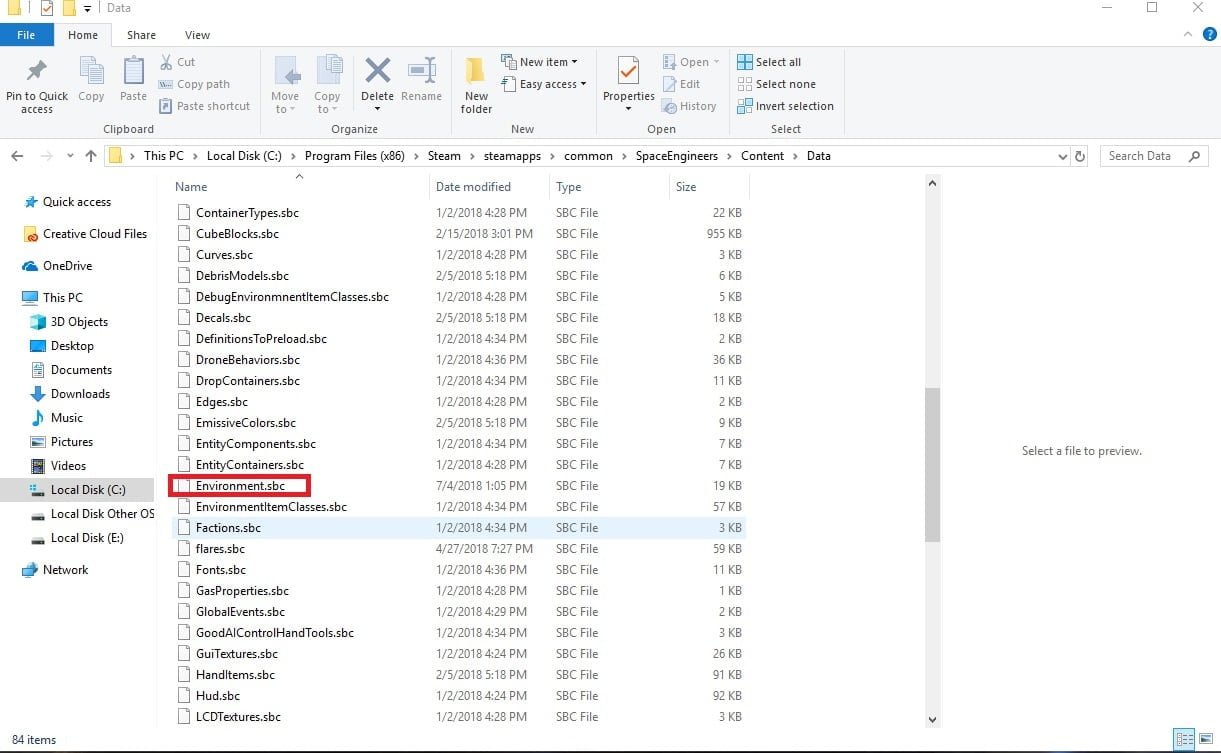Select This PC in navigation pane
This screenshot has width=1221, height=753.
[x=62, y=298]
